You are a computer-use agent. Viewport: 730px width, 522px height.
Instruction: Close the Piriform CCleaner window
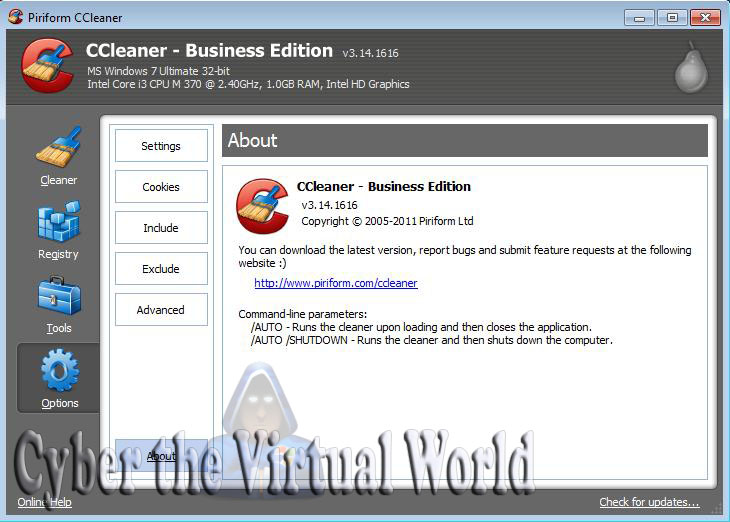pos(705,18)
